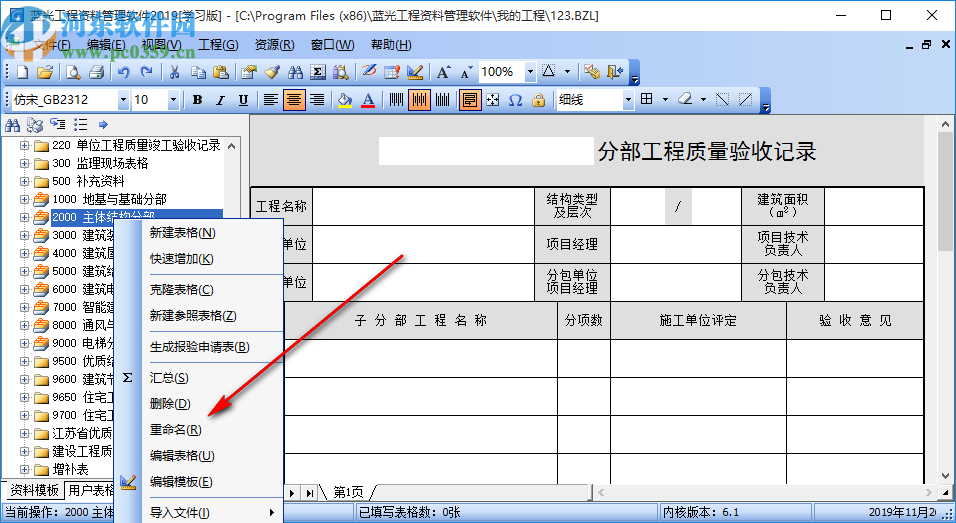Viewport: 956px width, 523px height.
Task: Align text to the left
Action: point(271,99)
